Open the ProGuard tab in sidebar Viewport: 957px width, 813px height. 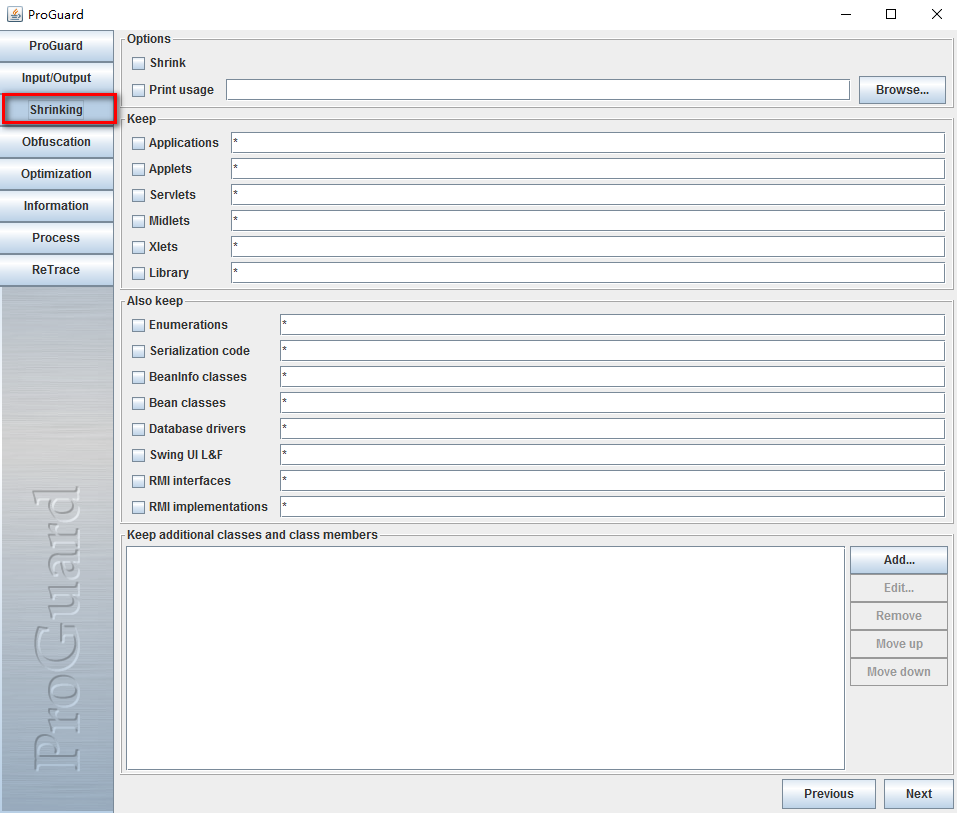point(56,46)
